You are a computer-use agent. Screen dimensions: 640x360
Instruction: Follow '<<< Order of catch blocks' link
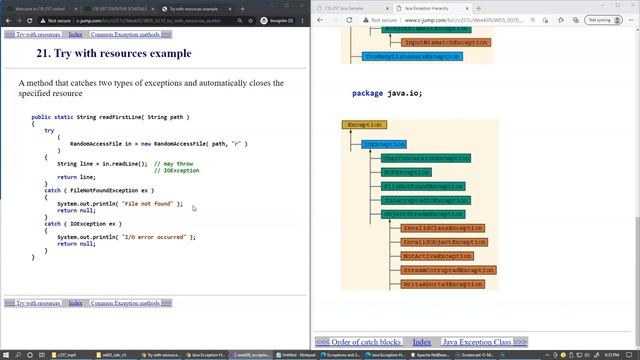[x=359, y=342]
